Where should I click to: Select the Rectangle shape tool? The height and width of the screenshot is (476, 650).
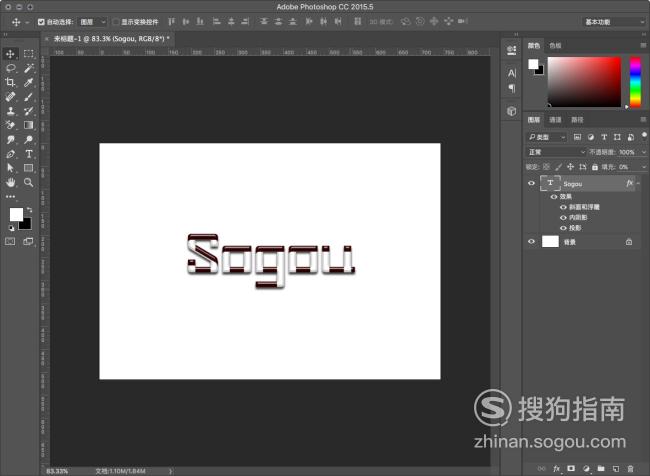[28, 168]
